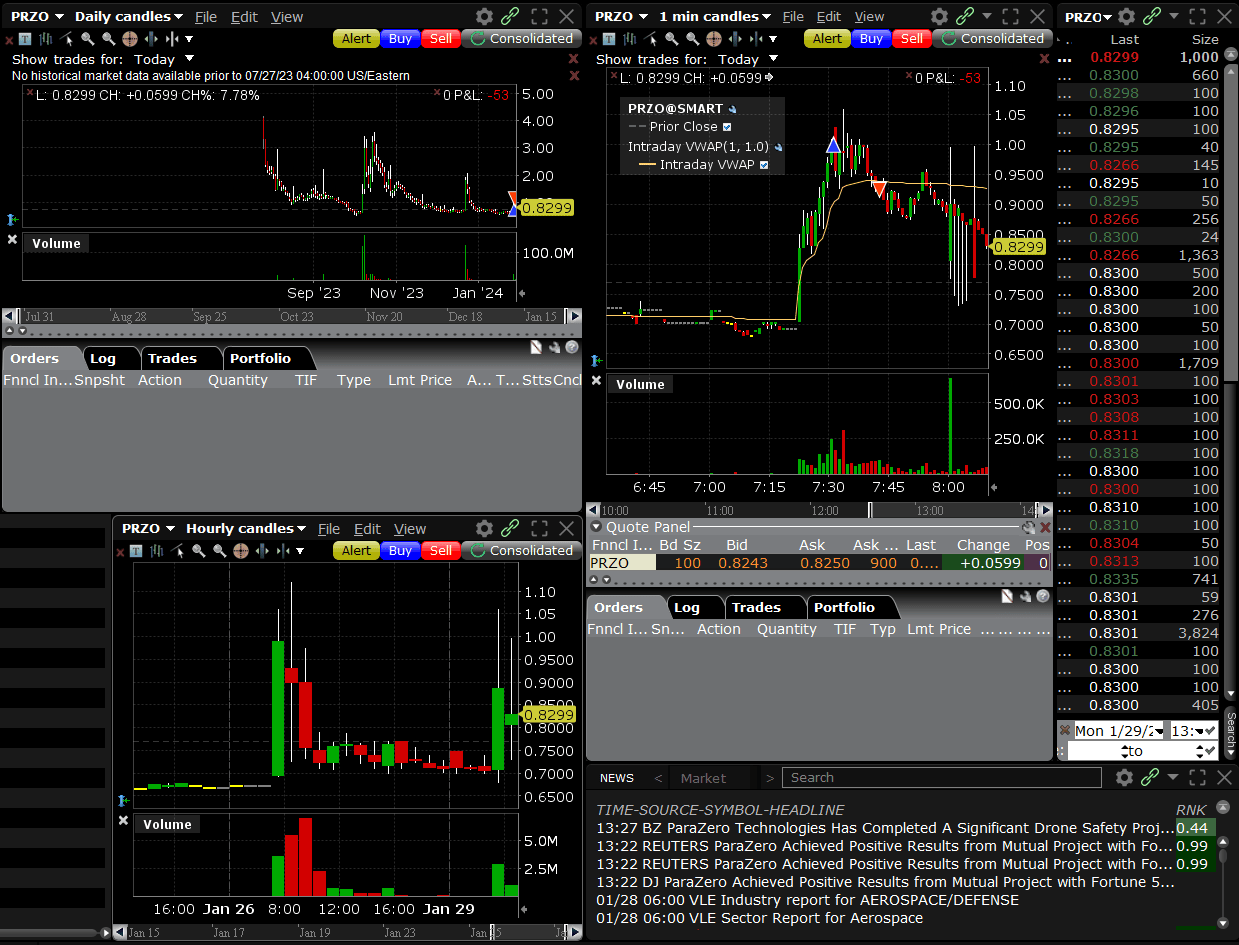The height and width of the screenshot is (945, 1239).
Task: Open the 13:27 BZ ParaZero headline
Action: click(885, 828)
